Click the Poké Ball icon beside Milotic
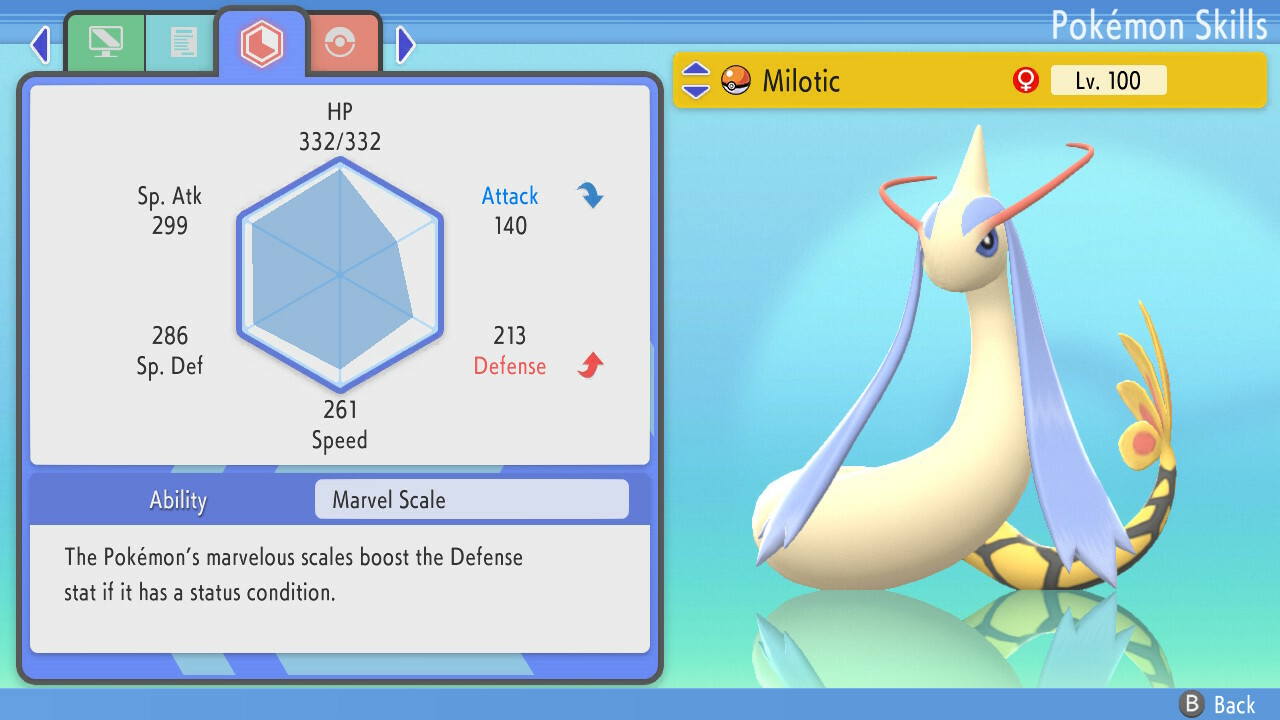This screenshot has width=1280, height=720. (736, 80)
